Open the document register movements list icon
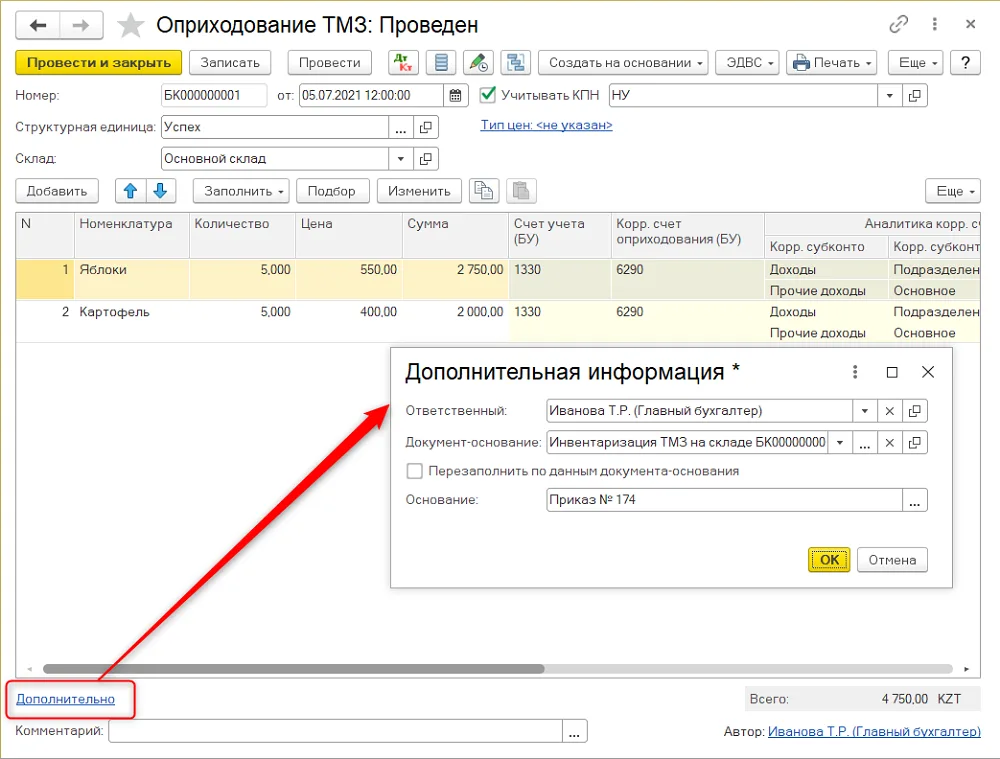The height and width of the screenshot is (759, 1000). click(x=441, y=63)
